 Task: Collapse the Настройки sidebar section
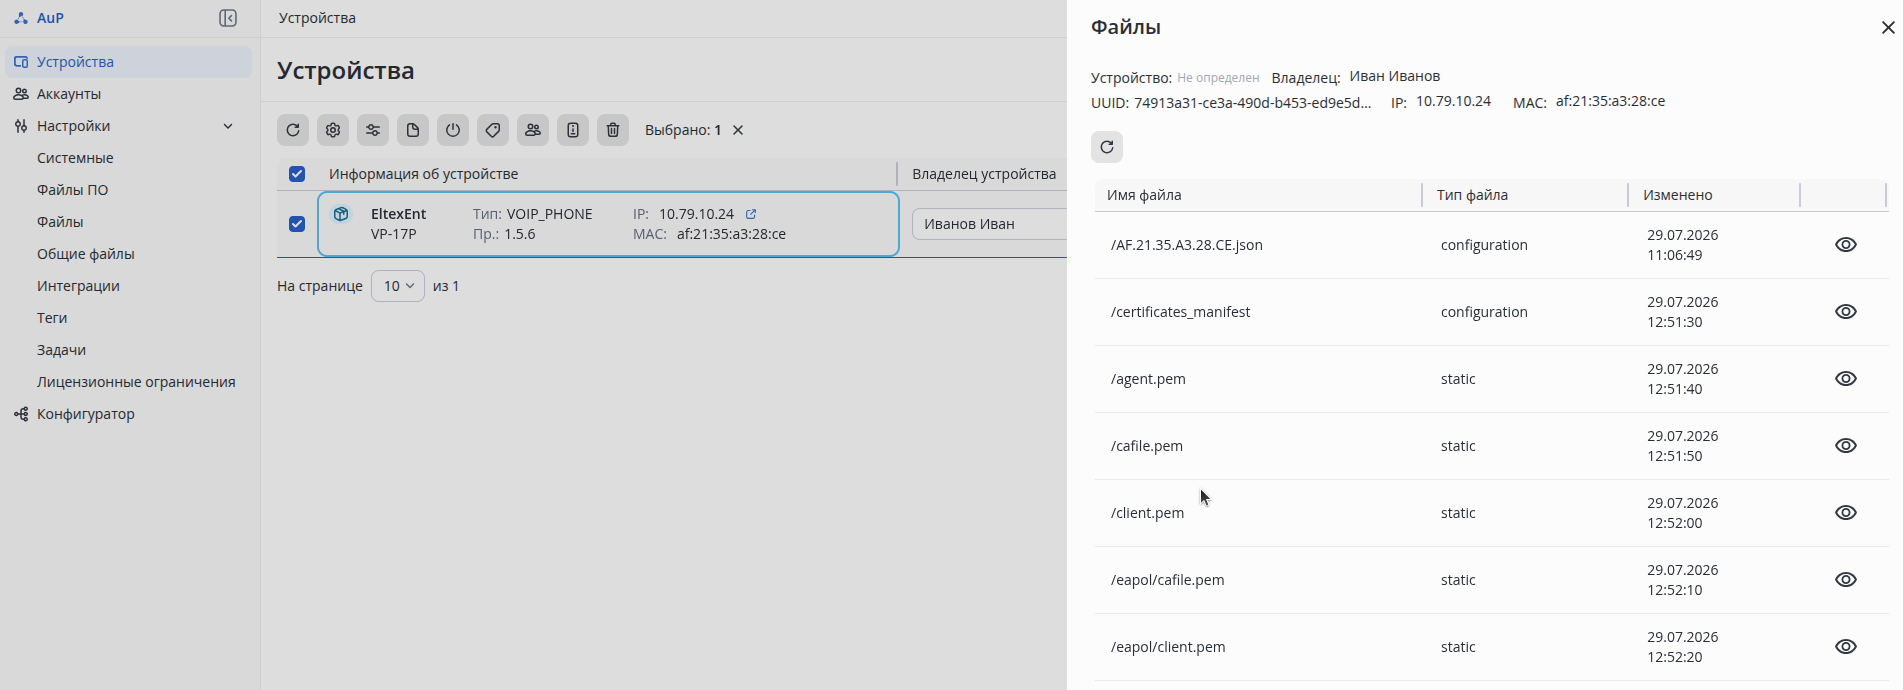point(228,126)
